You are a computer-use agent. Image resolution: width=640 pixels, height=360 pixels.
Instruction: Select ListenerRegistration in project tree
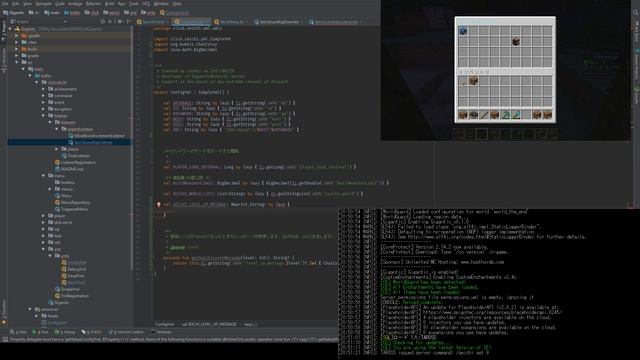(78, 162)
